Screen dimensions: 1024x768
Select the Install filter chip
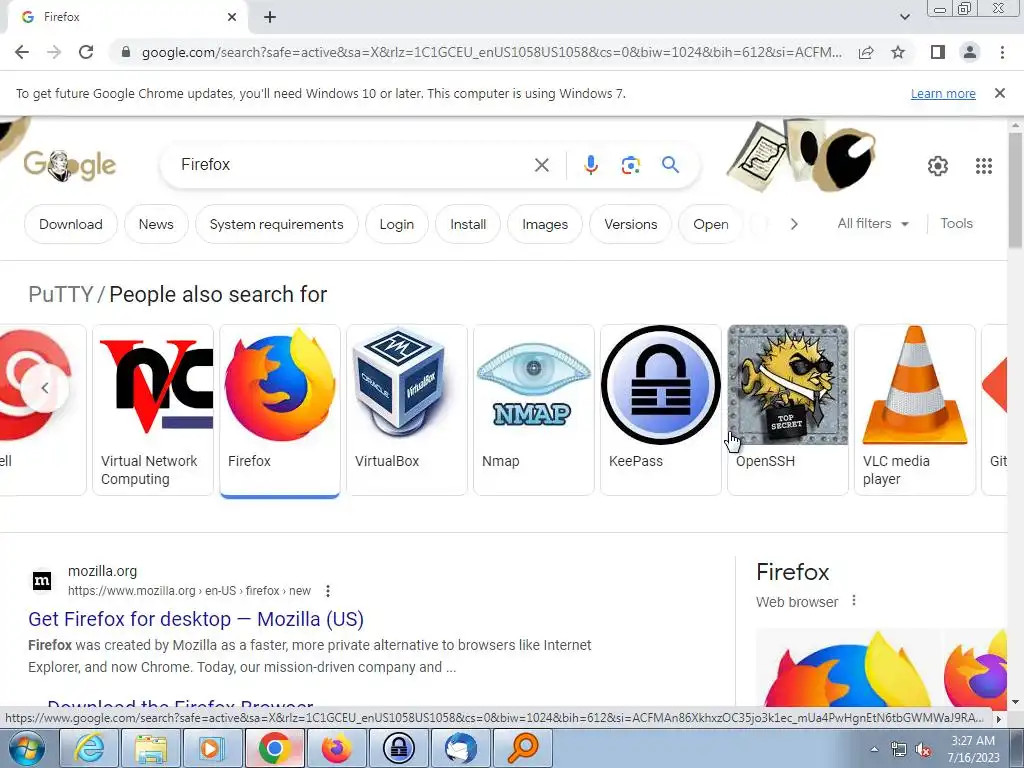pyautogui.click(x=468, y=224)
